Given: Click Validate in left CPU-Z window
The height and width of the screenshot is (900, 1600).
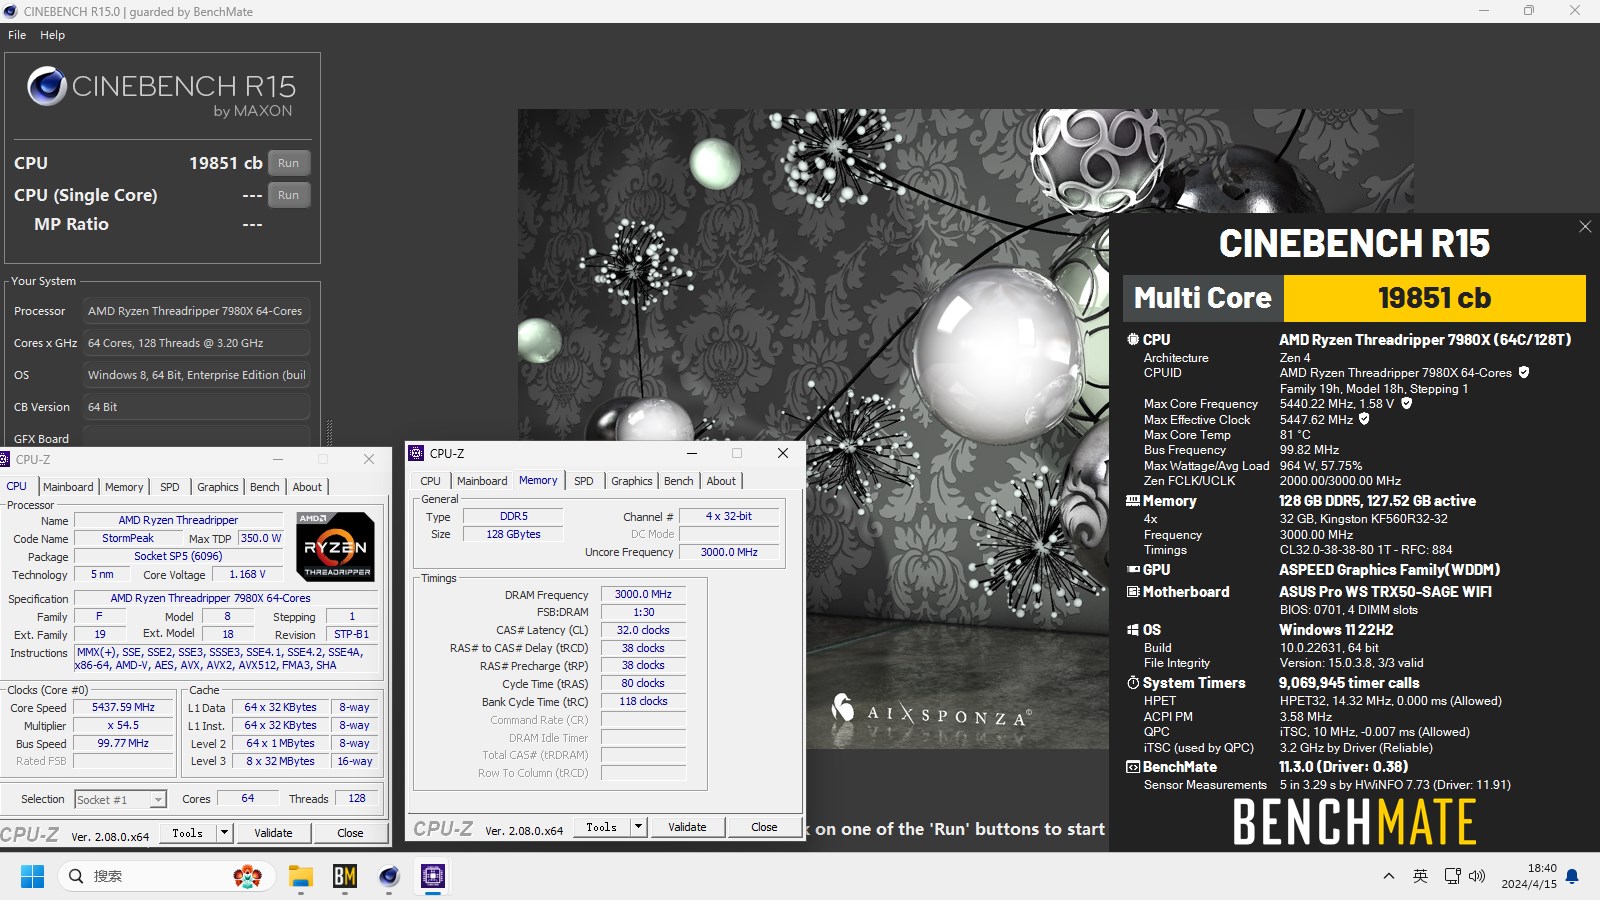Looking at the screenshot, I should (x=273, y=832).
